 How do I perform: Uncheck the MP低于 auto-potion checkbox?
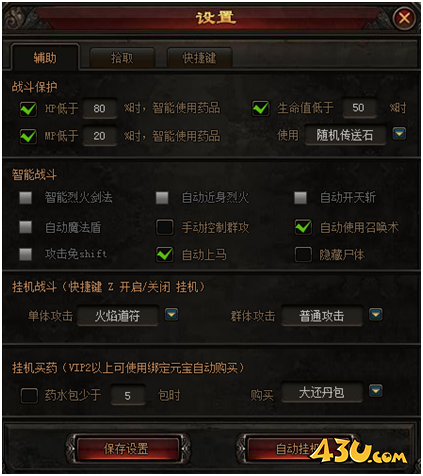pyautogui.click(x=28, y=136)
